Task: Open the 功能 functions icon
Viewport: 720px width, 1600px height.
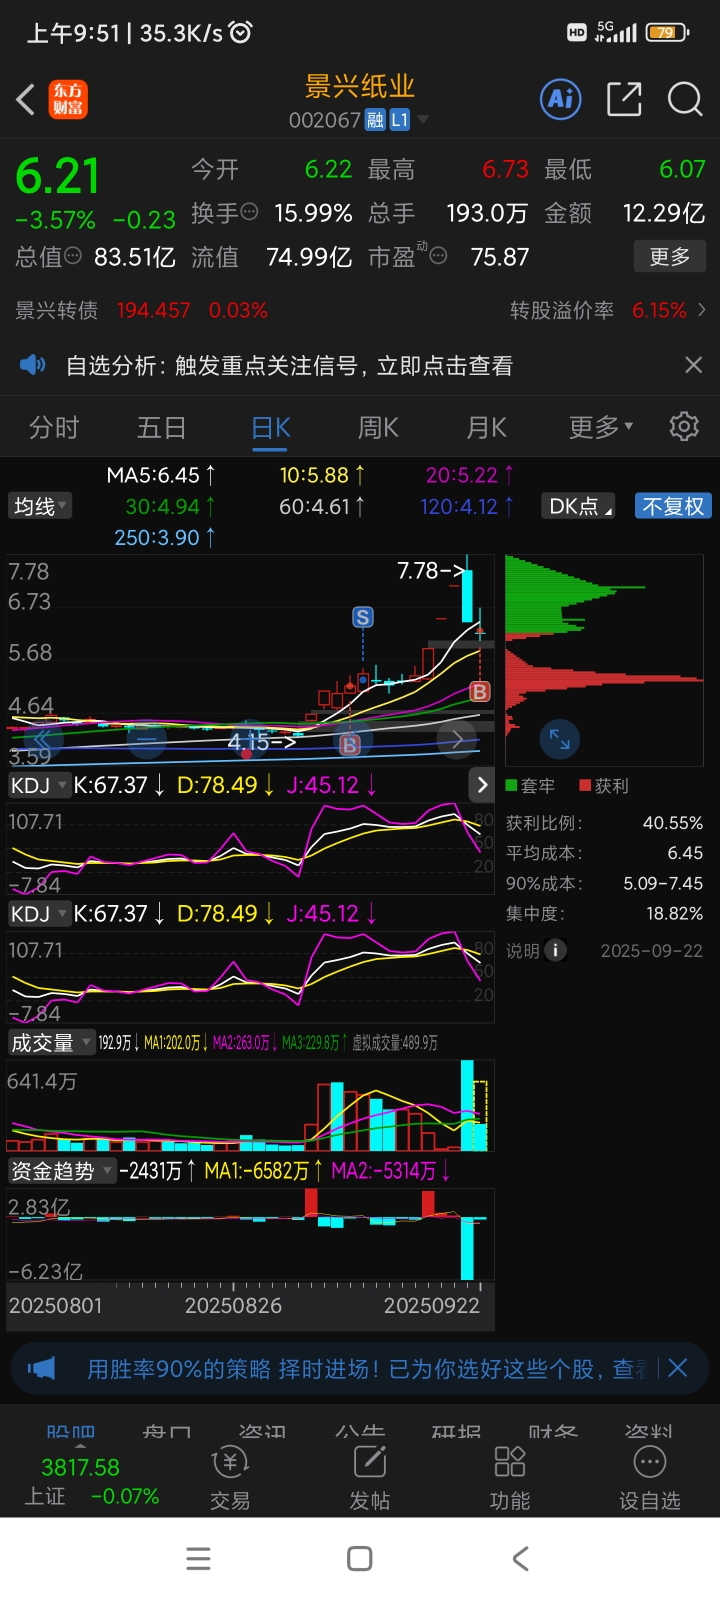Action: 510,1478
